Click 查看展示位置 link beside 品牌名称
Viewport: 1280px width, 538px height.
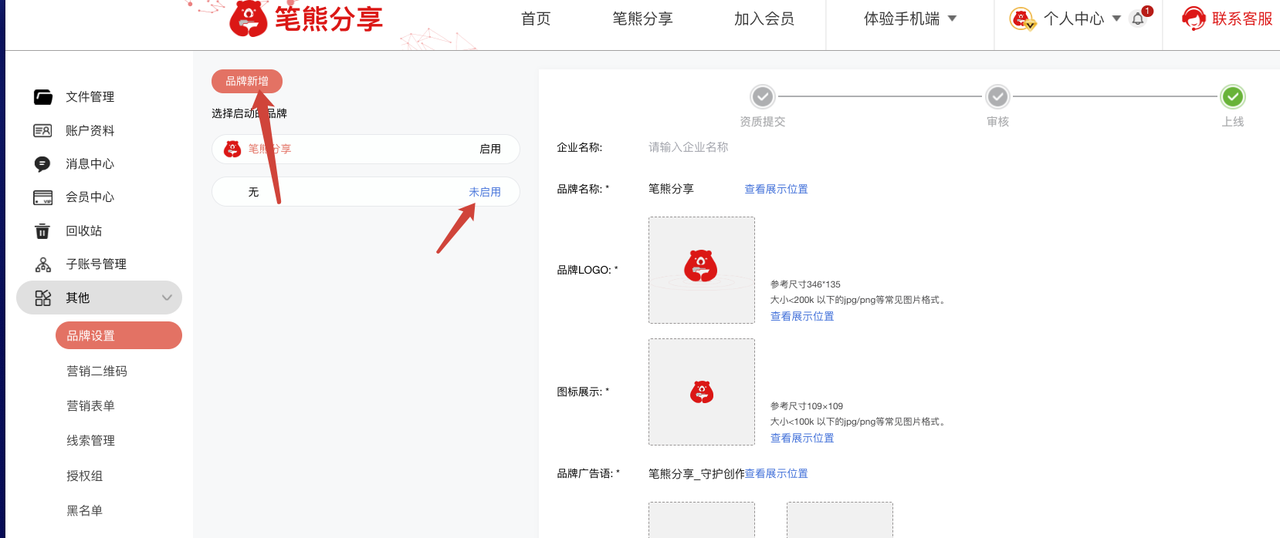(776, 189)
